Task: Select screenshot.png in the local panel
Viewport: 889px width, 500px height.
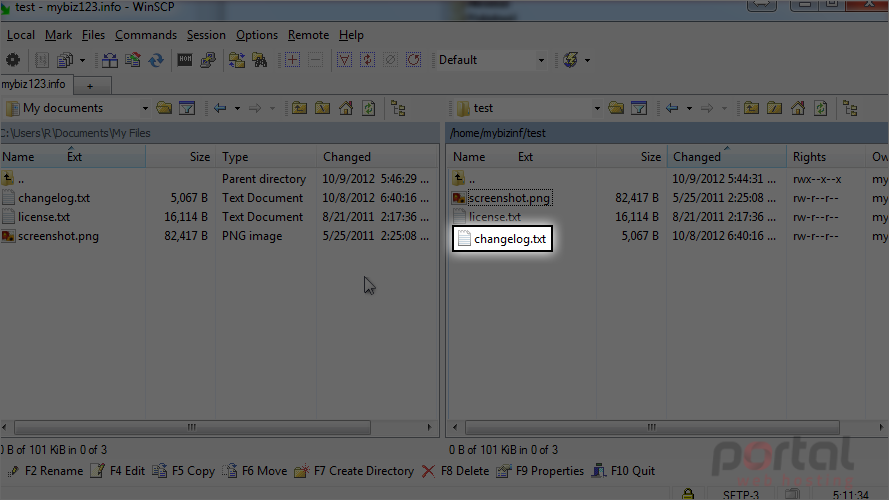Action: (58, 236)
